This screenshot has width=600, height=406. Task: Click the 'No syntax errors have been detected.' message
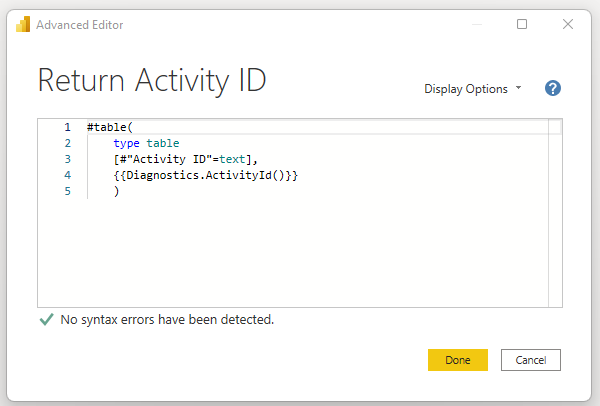coord(167,320)
